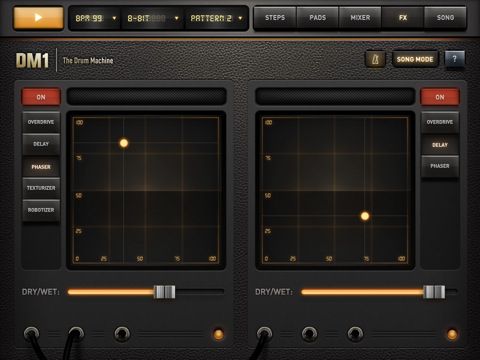Click the orange indicator LED of left unit

pyautogui.click(x=218, y=334)
